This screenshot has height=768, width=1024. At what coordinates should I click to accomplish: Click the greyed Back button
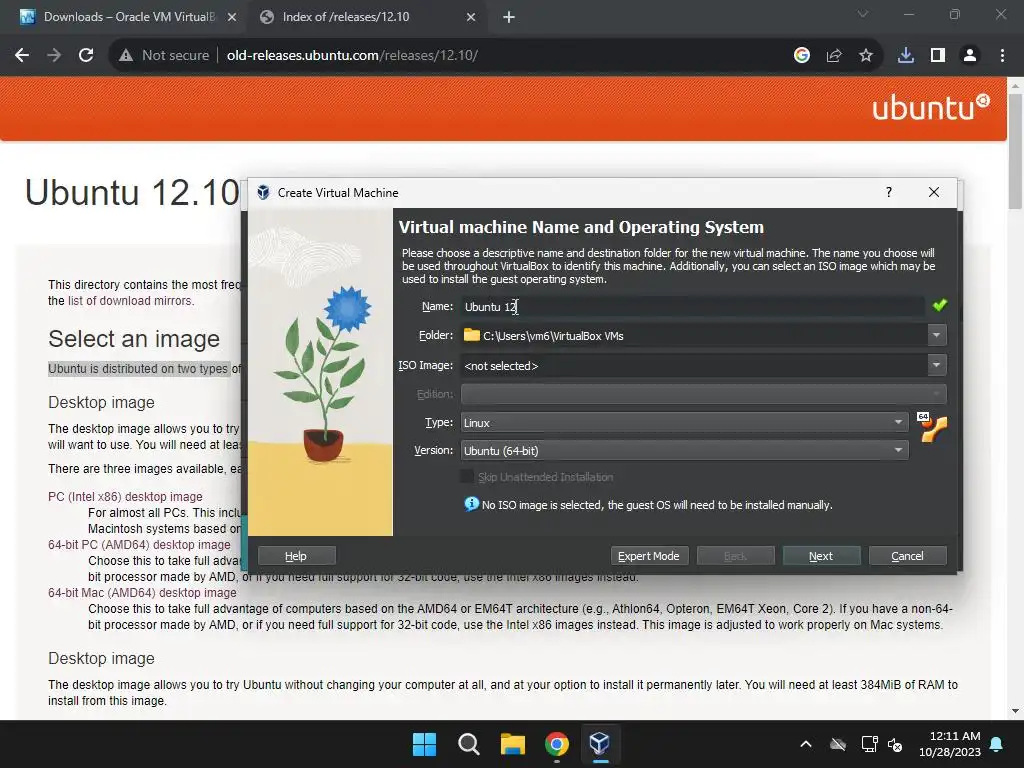[735, 556]
